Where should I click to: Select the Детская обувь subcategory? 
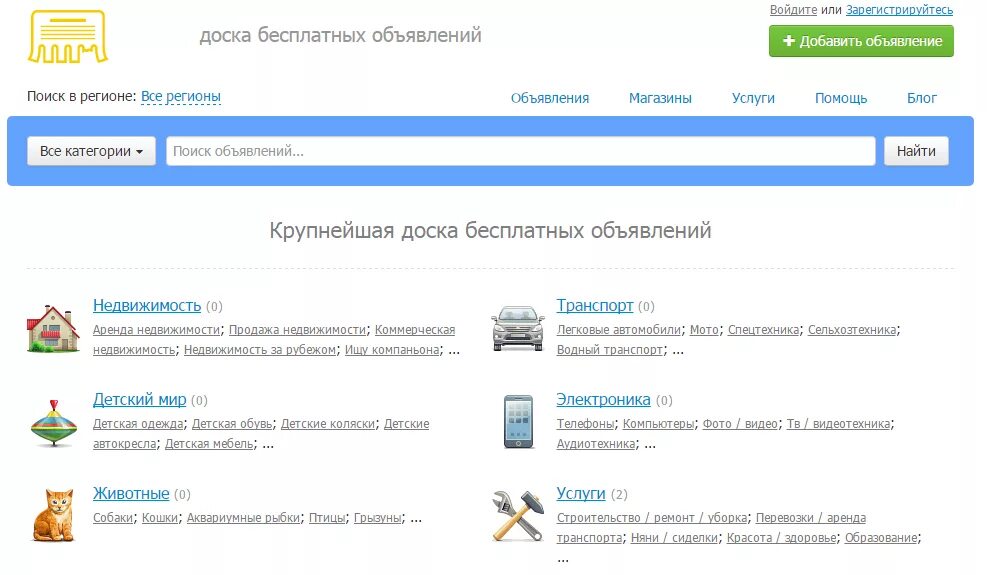[x=232, y=424]
